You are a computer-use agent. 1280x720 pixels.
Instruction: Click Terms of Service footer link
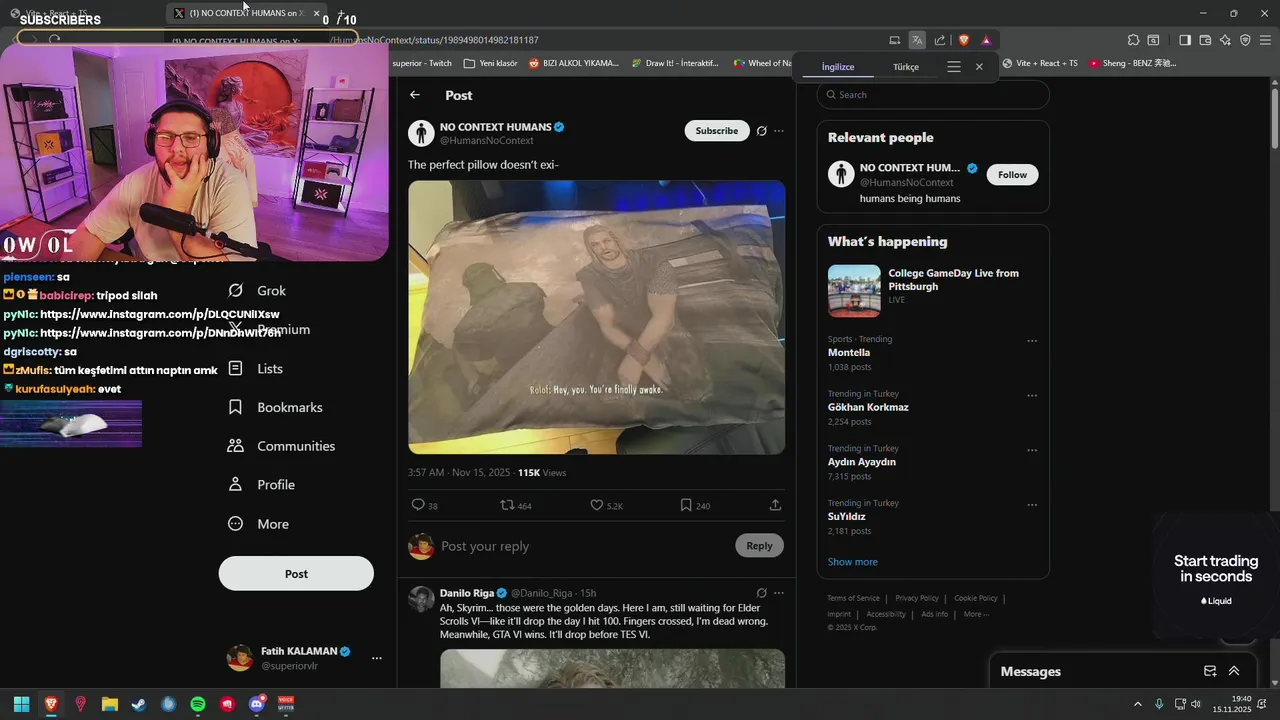853,598
